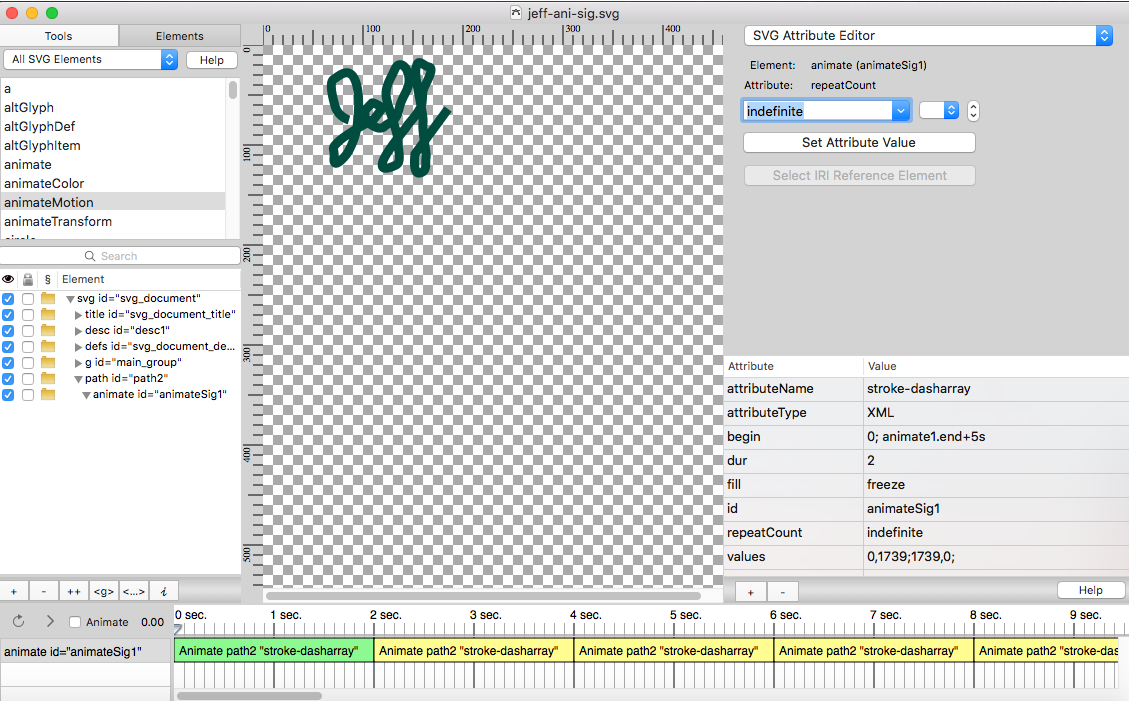Collapse the svg id="svg_document" tree node
This screenshot has width=1129, height=701.
pyautogui.click(x=68, y=298)
